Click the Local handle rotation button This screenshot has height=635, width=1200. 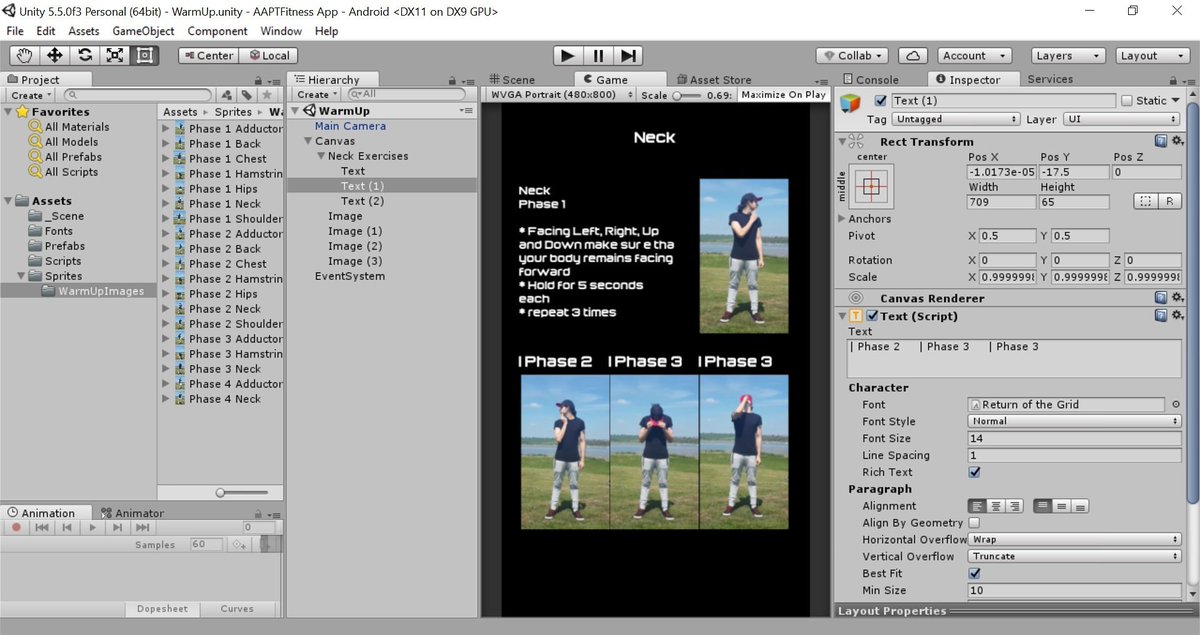[x=269, y=56]
